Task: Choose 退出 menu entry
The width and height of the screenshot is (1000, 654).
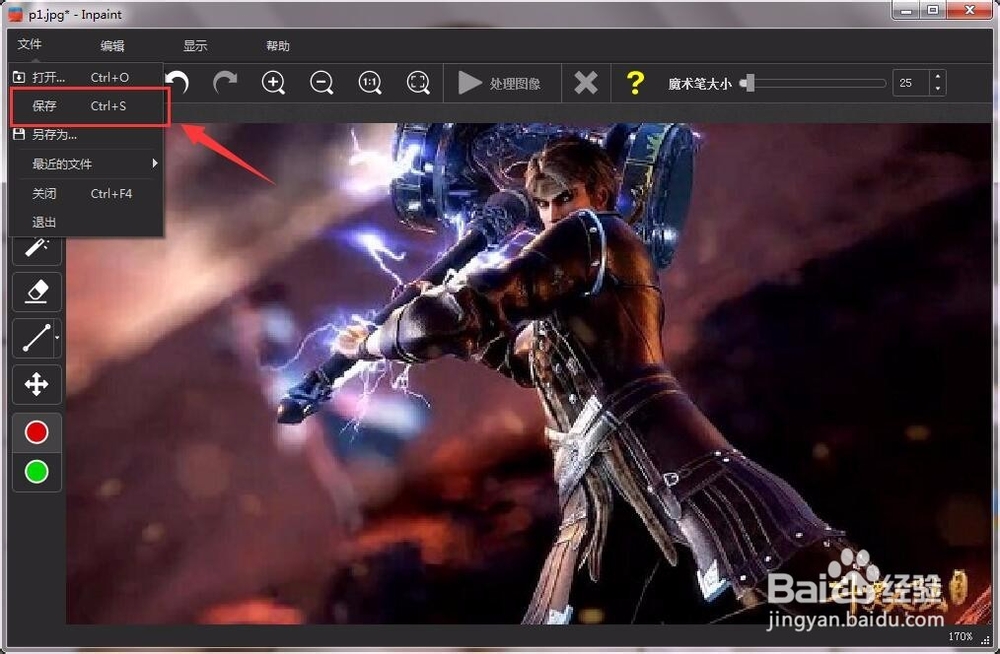Action: [x=87, y=222]
